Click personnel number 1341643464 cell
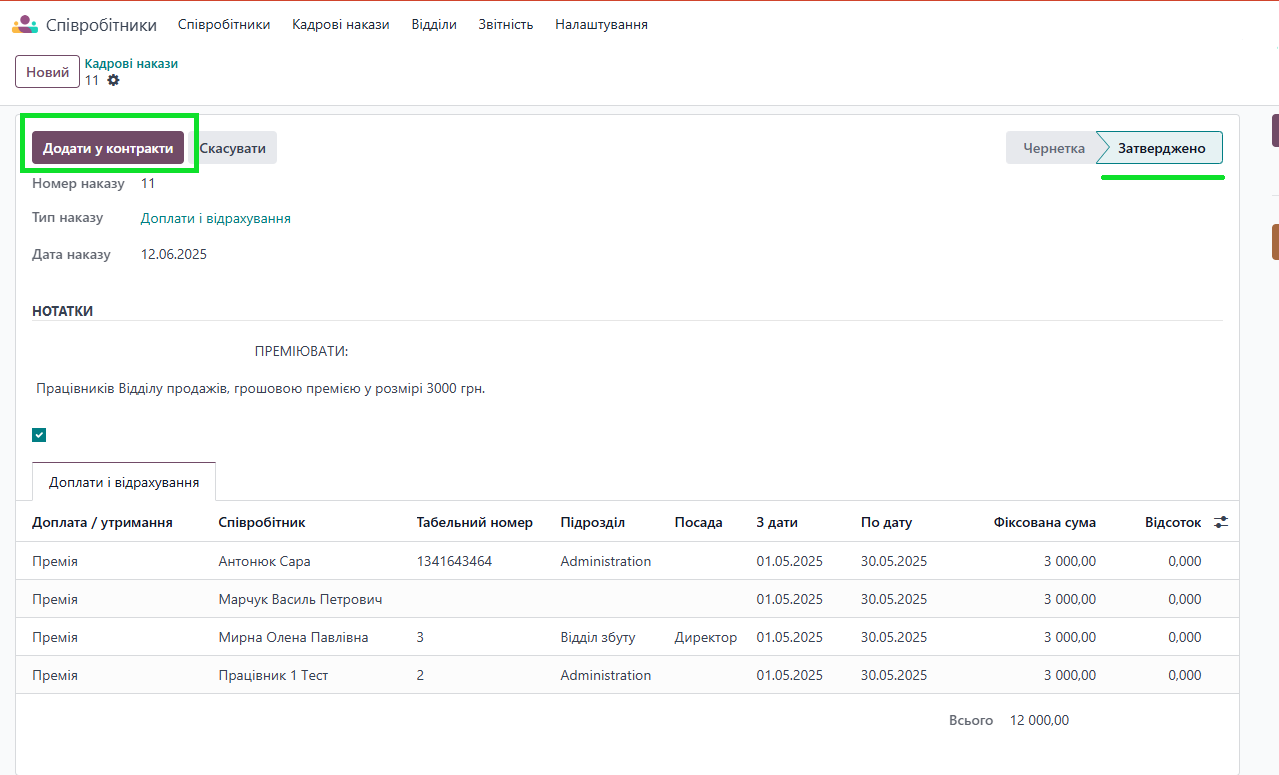The height and width of the screenshot is (775, 1279). click(454, 561)
